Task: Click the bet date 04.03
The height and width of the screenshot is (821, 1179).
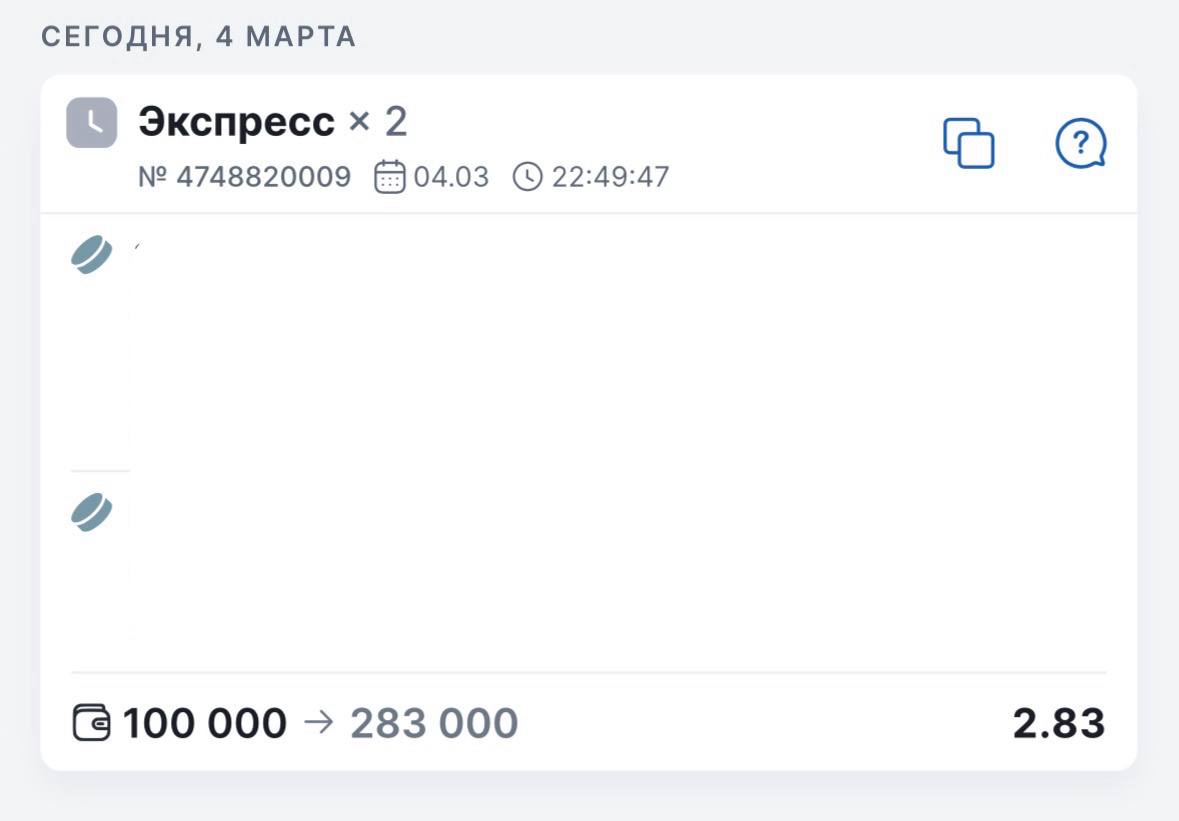Action: [x=451, y=177]
